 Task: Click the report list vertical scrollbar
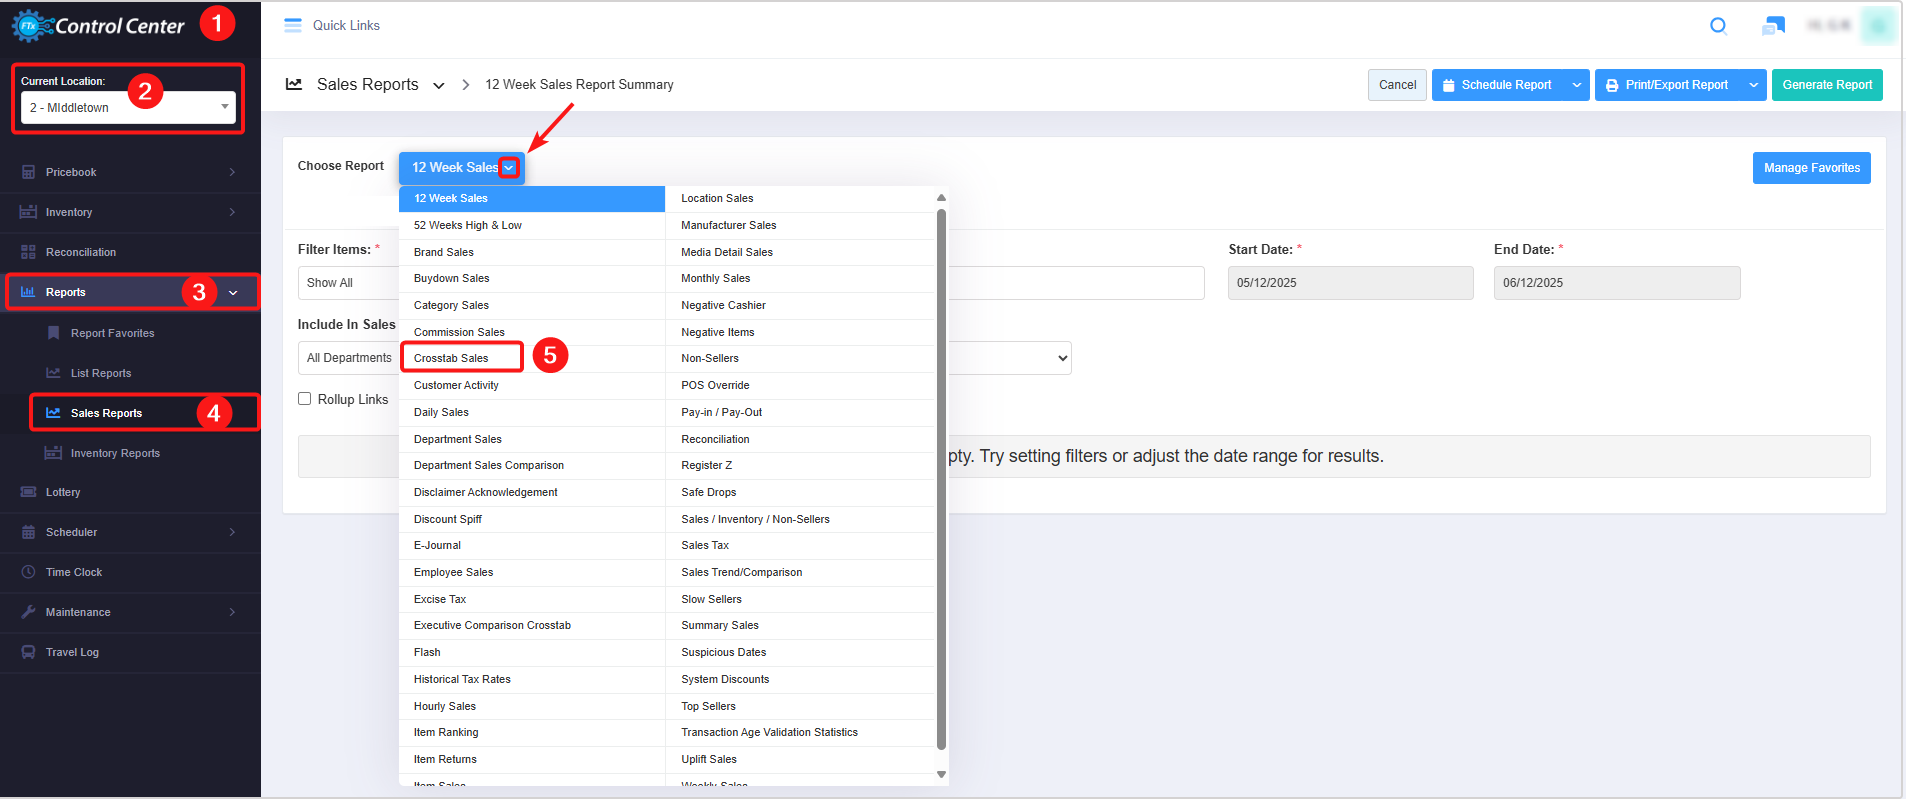click(x=941, y=478)
